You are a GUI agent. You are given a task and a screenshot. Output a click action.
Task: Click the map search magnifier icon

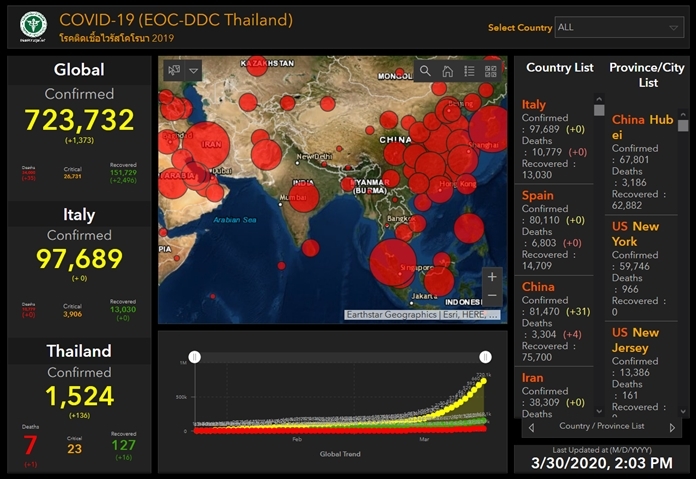coord(426,71)
